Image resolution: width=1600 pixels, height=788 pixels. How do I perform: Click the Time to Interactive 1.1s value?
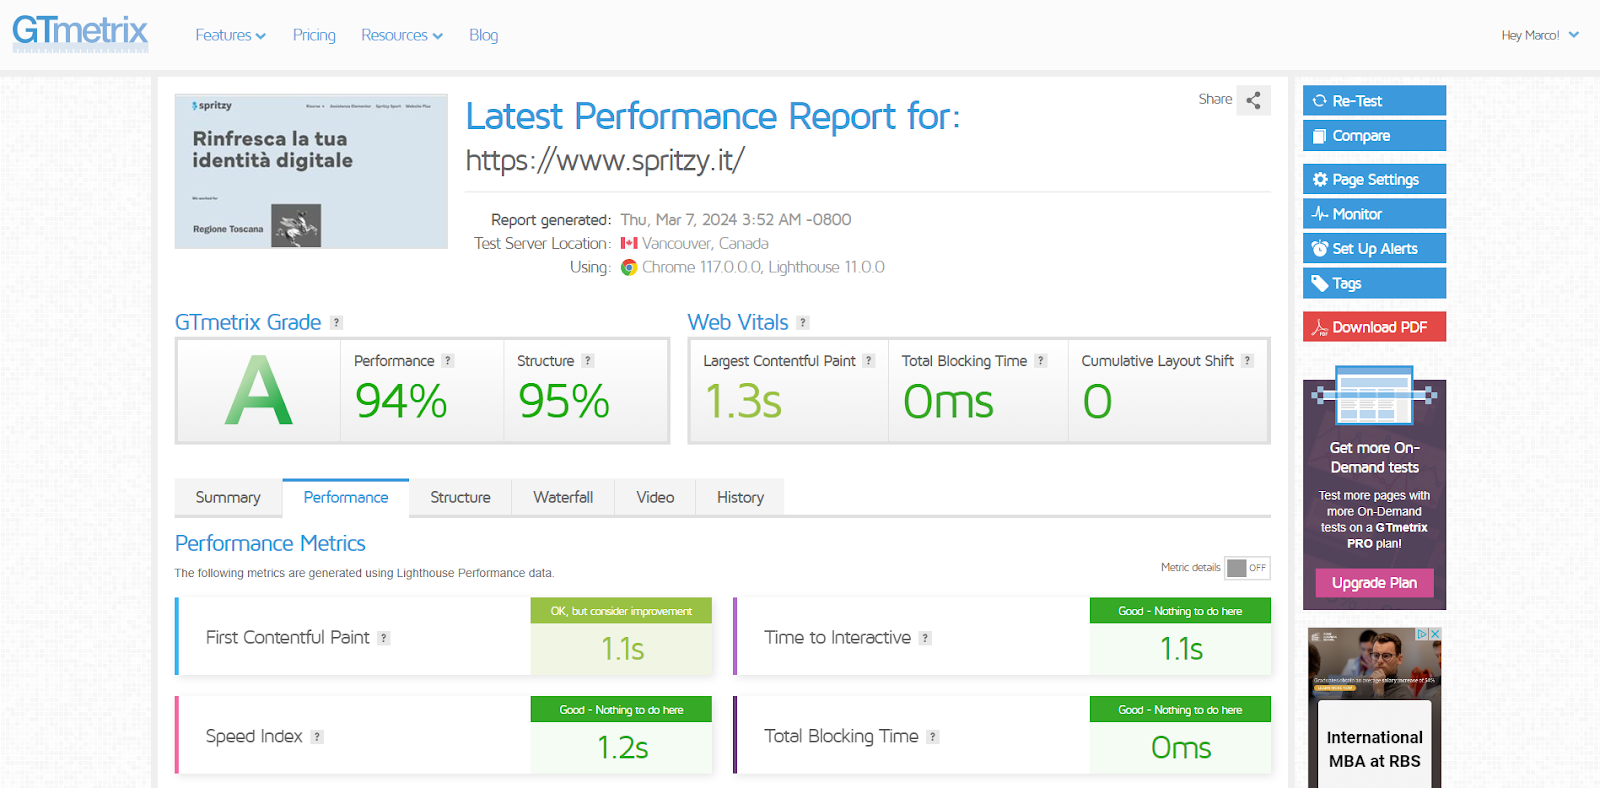1181,650
